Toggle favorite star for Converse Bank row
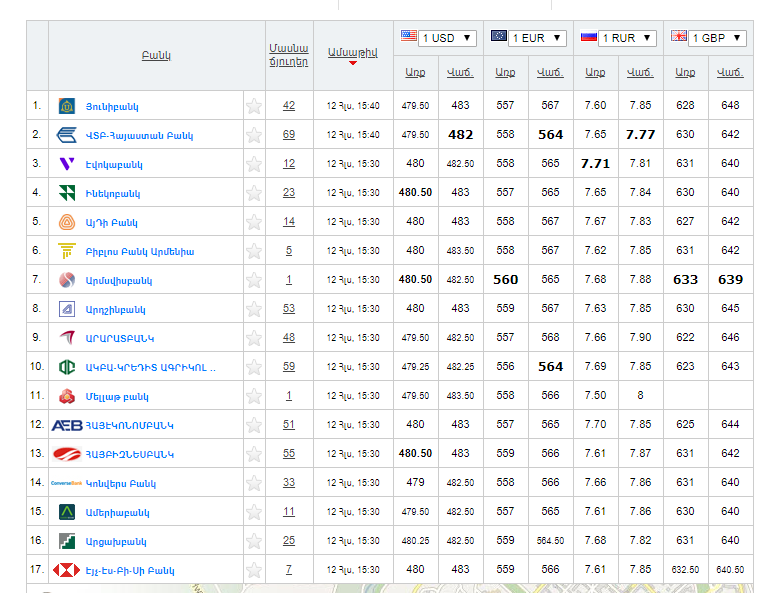Viewport: 763px width, 593px height. [254, 483]
